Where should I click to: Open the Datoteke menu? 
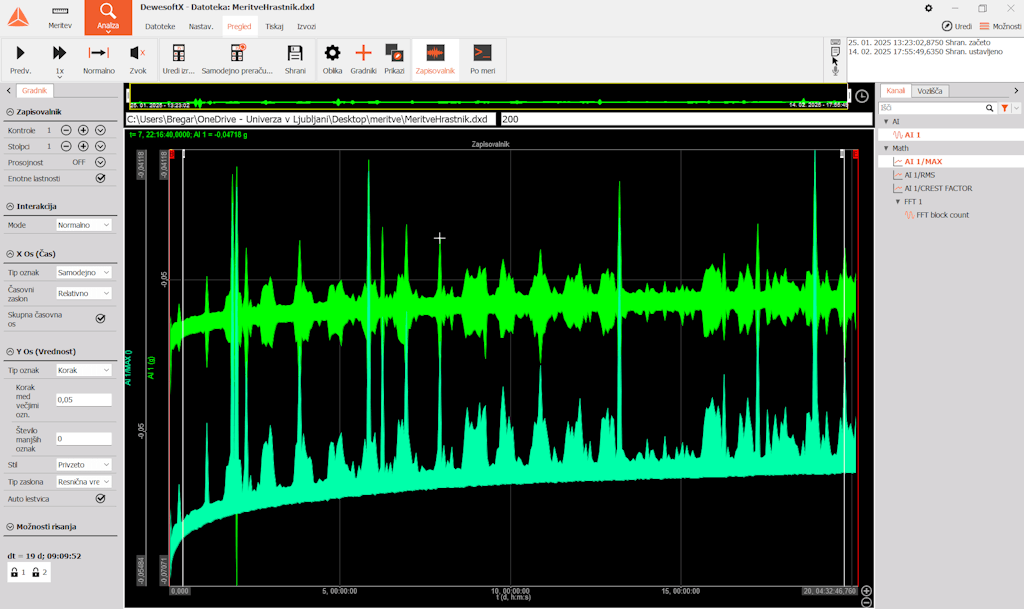coord(160,27)
